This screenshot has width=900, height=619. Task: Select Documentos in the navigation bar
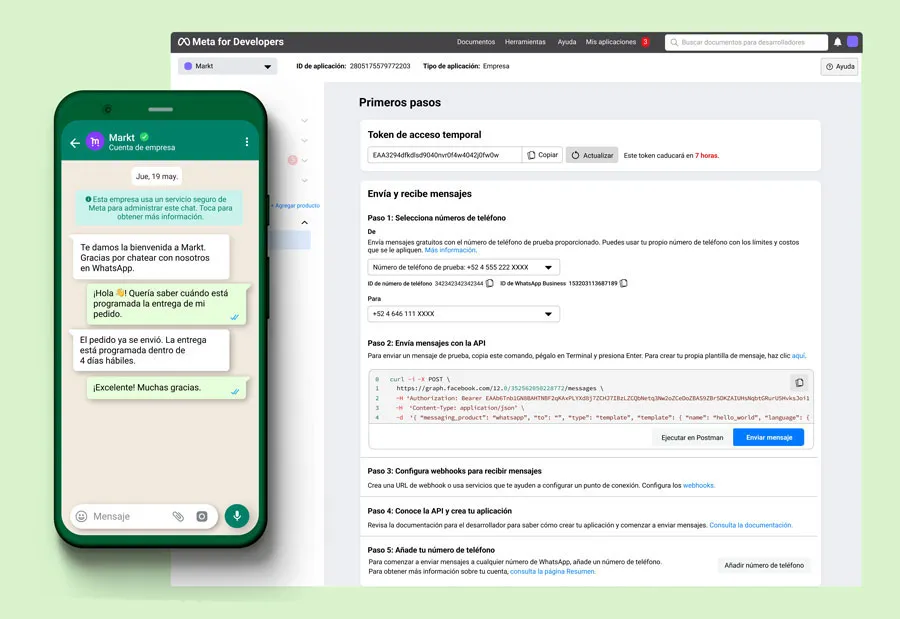(x=476, y=41)
